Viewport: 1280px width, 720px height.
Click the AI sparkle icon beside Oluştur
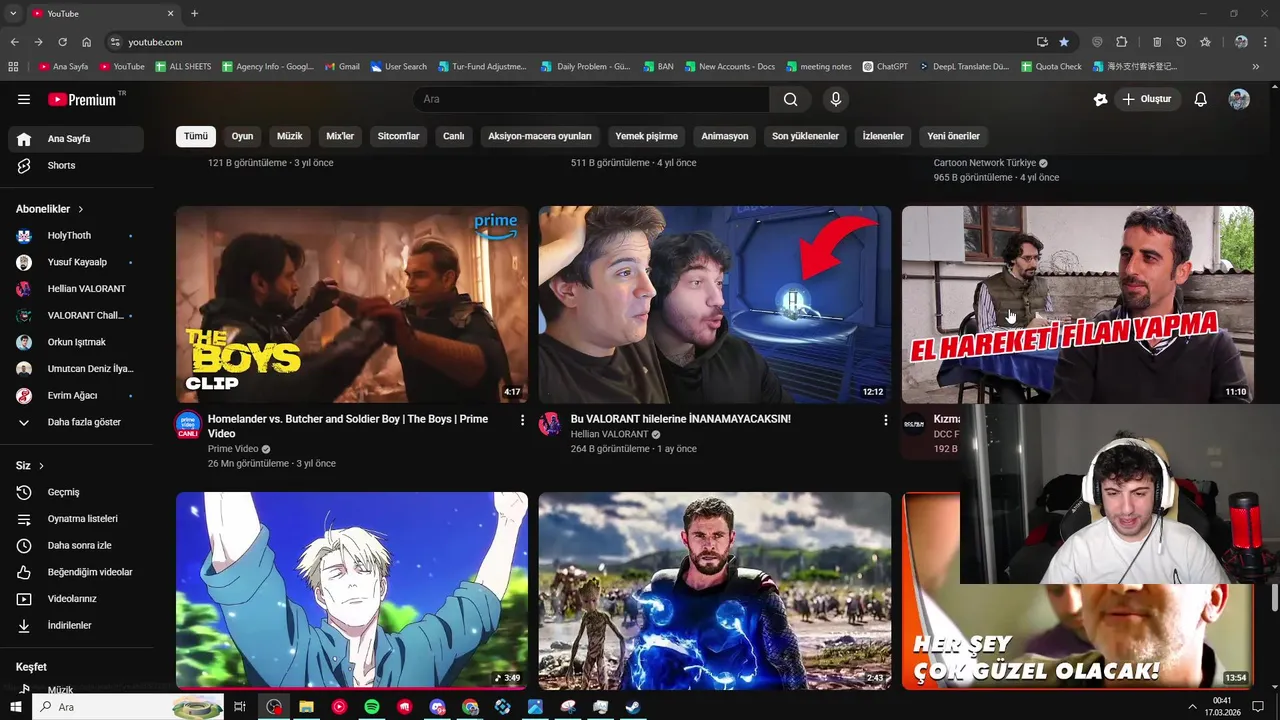1100,99
